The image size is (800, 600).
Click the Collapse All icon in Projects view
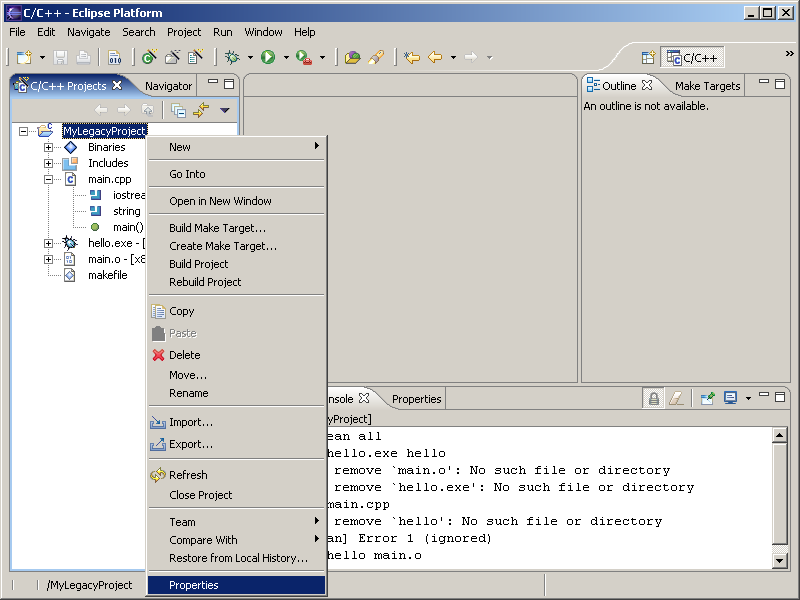click(178, 110)
